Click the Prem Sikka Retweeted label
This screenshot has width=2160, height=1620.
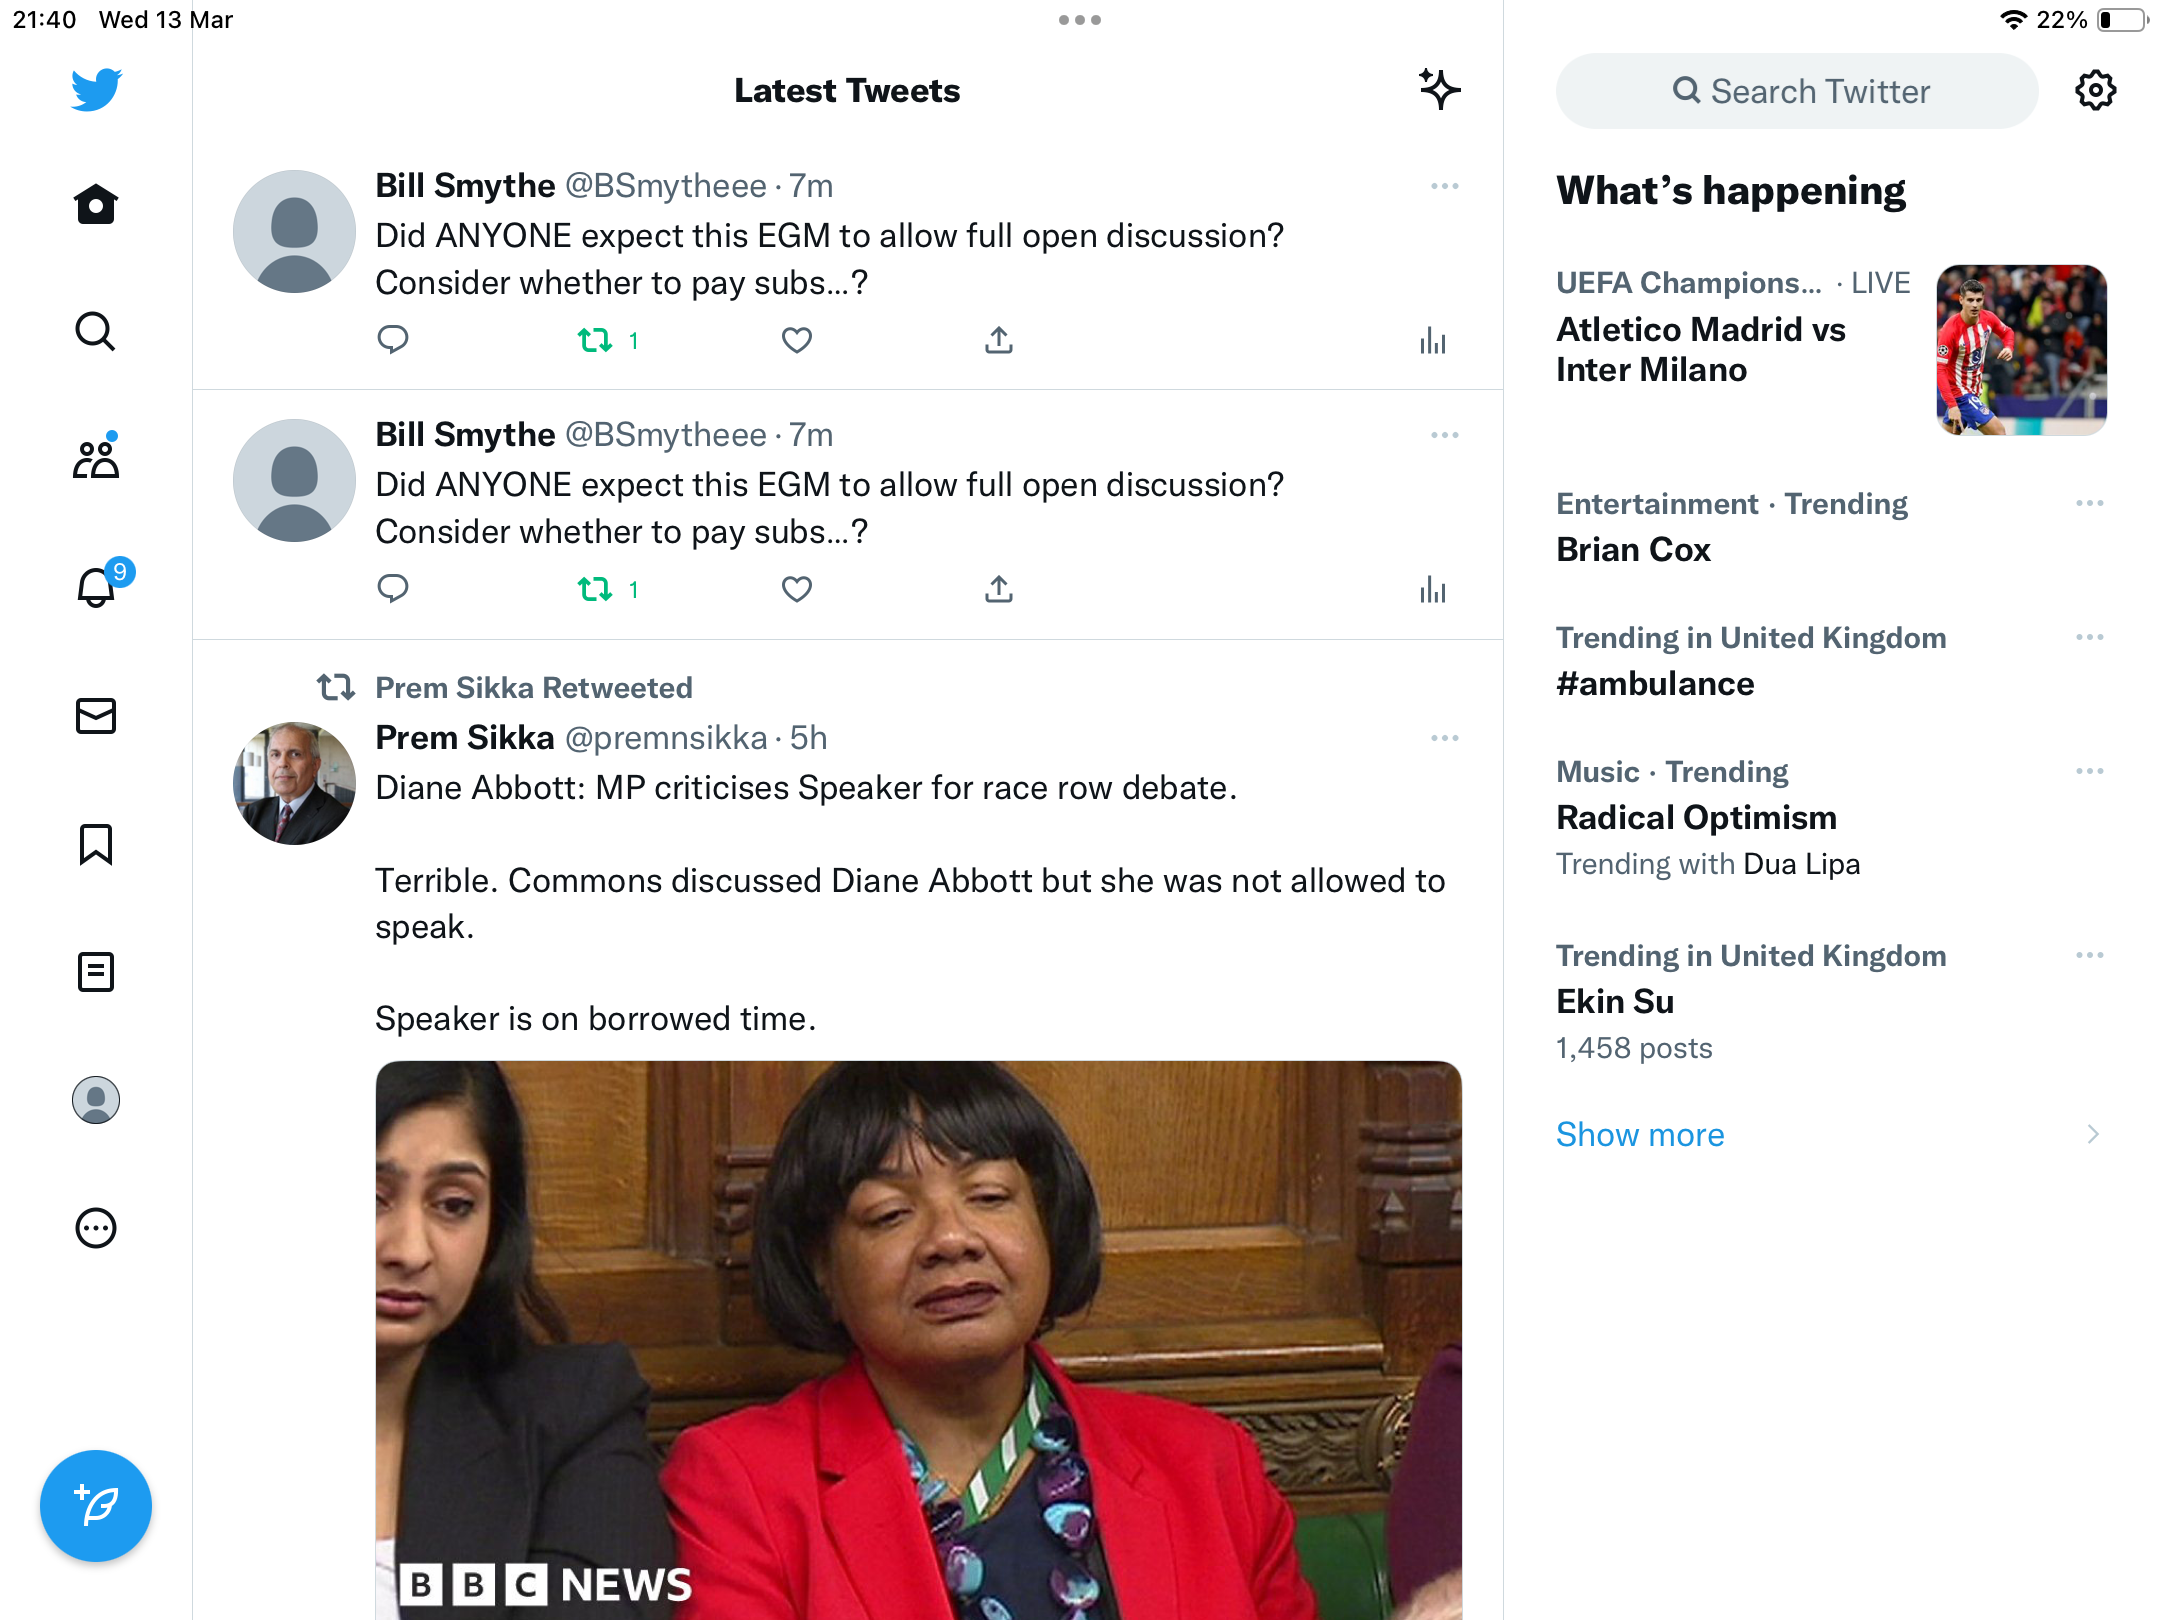coord(534,687)
